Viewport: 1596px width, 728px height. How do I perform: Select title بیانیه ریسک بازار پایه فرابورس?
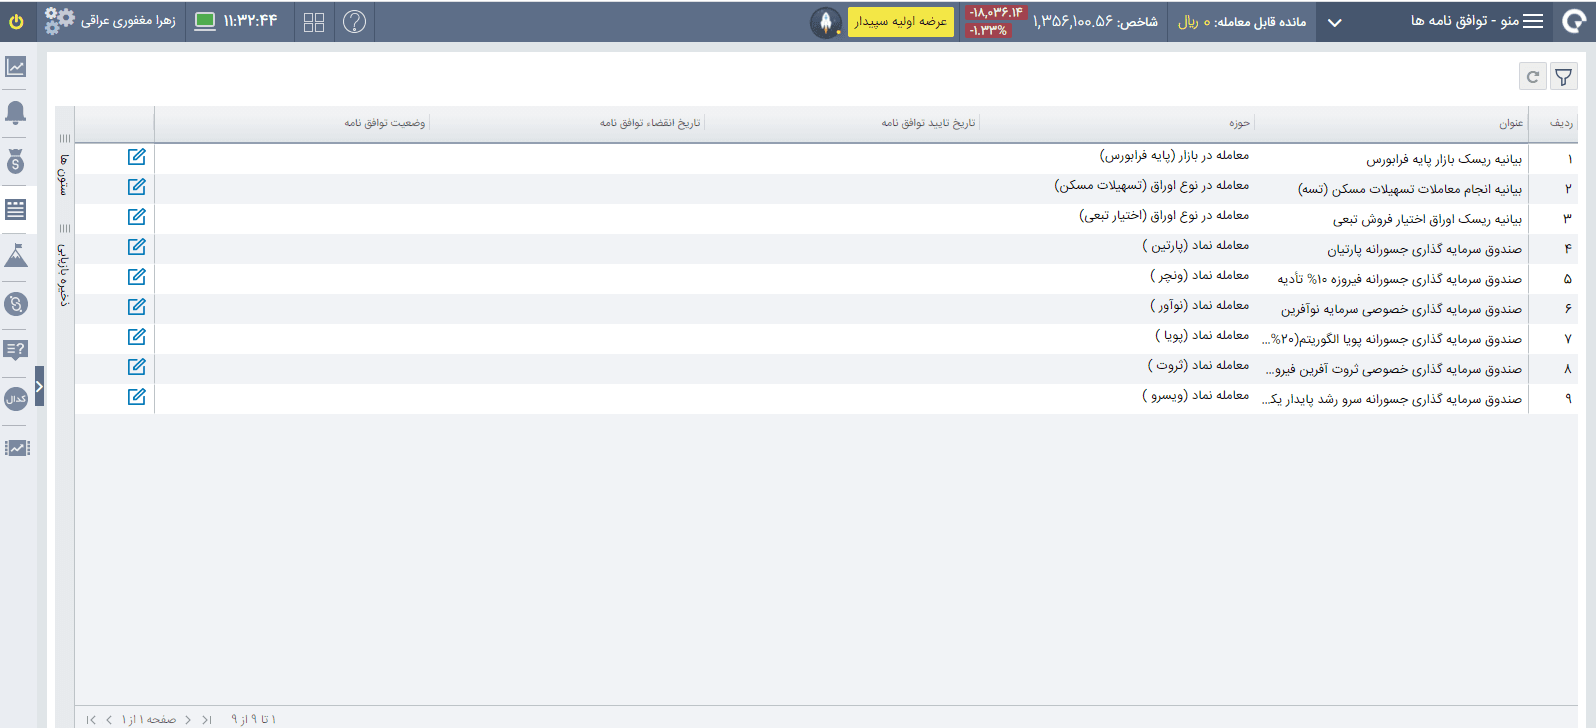coord(1444,159)
